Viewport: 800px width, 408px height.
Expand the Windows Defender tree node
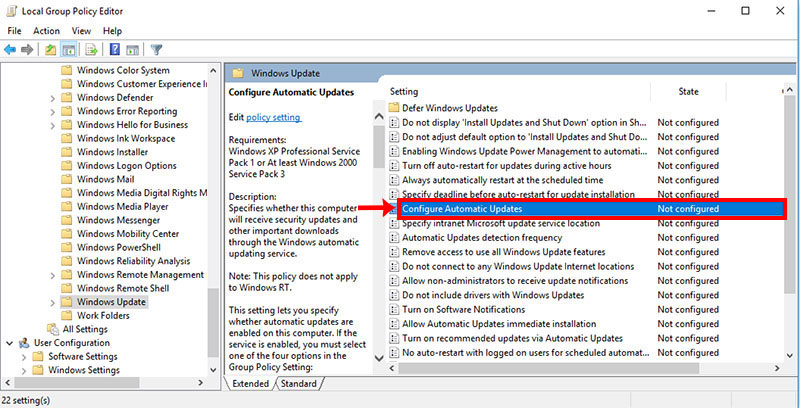tap(53, 98)
